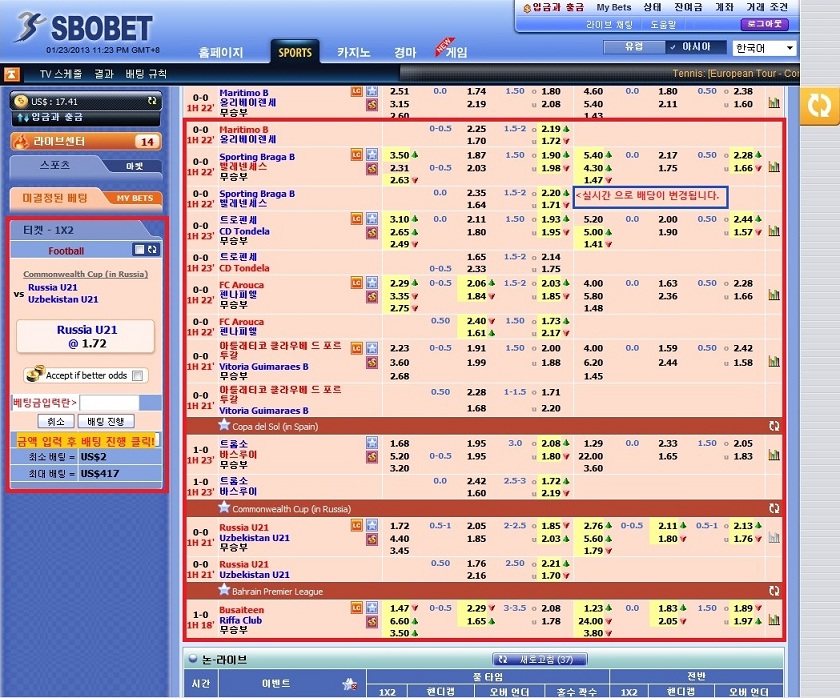Refresh the Bahrain Premier League section
The image size is (840, 698).
tap(774, 591)
